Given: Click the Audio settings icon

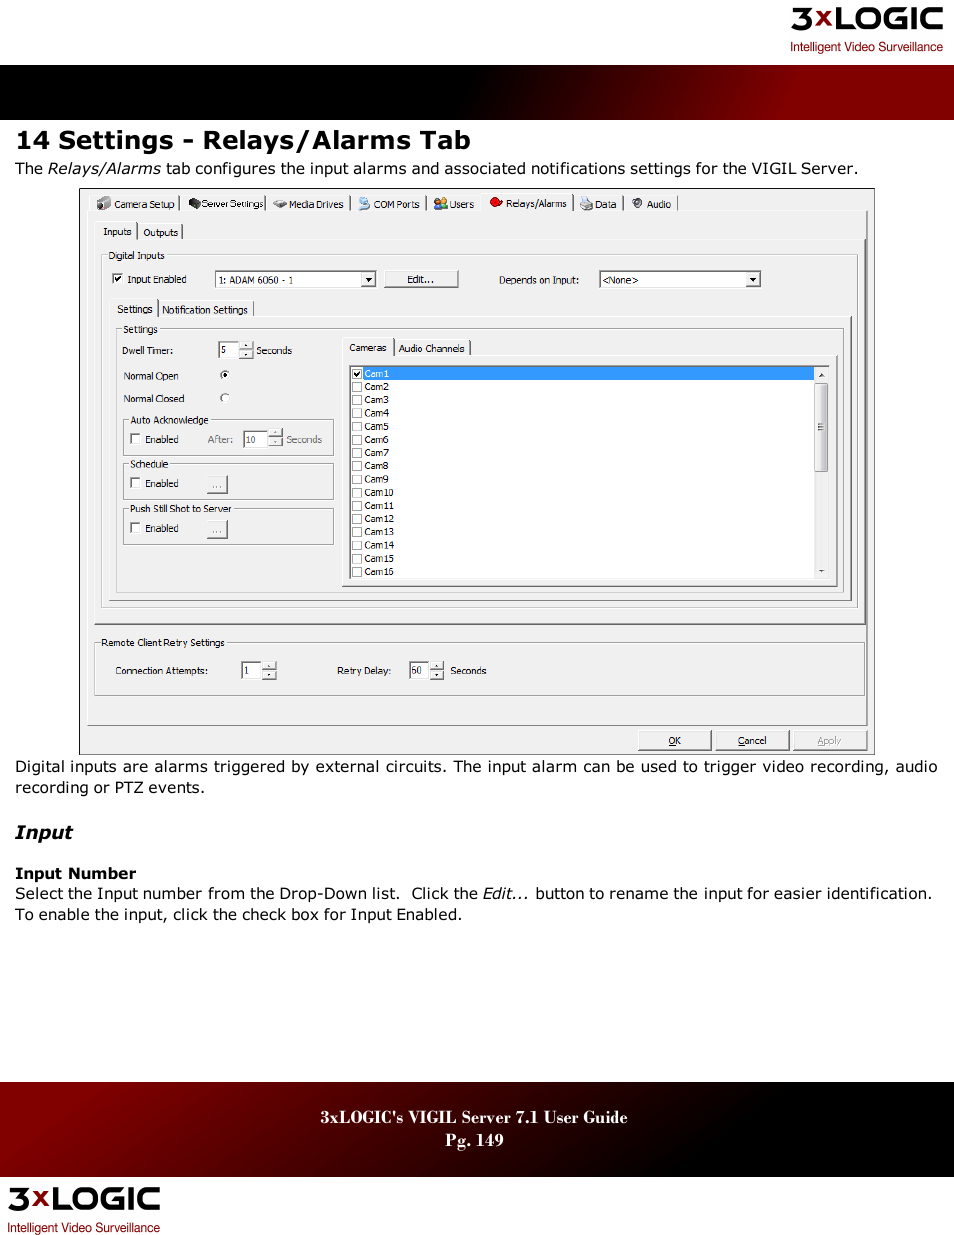Looking at the screenshot, I should pyautogui.click(x=637, y=203).
